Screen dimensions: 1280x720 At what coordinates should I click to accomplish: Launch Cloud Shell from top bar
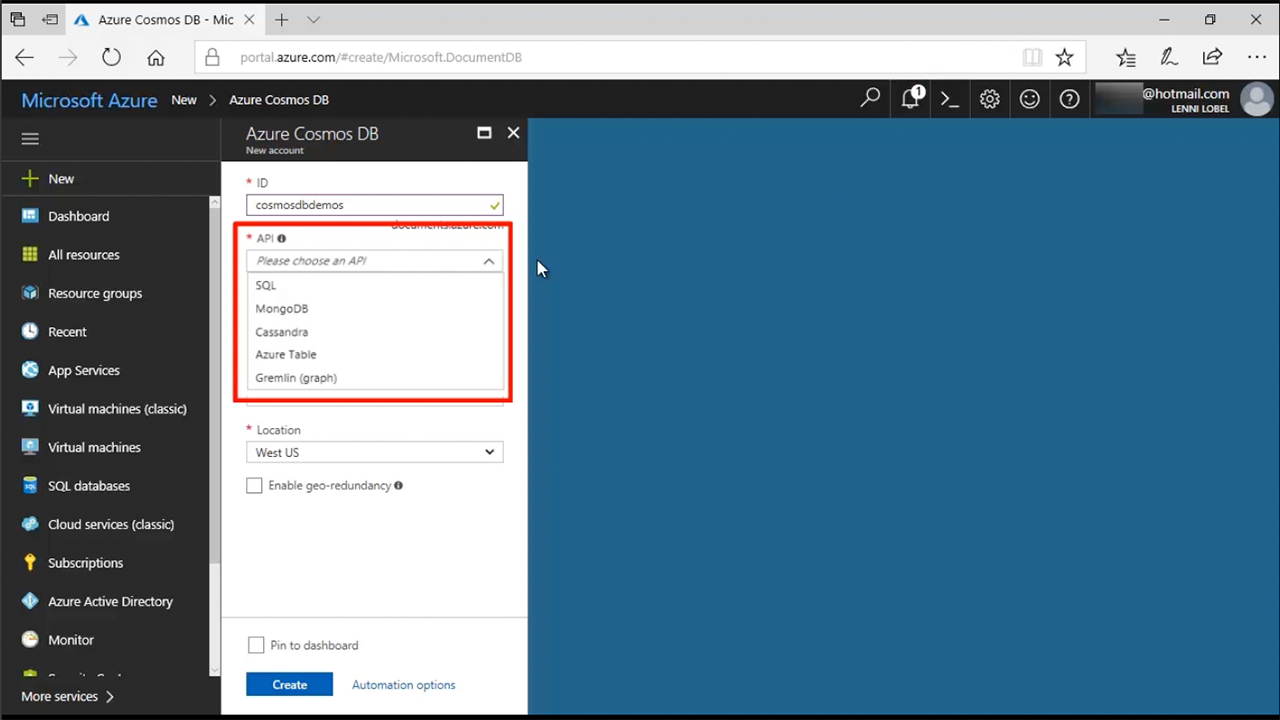tap(950, 99)
